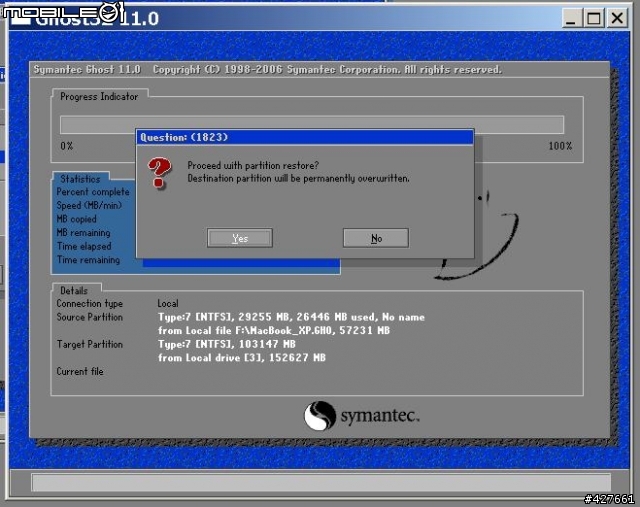Click the Symantec yin-yang logo
Screen dimensions: 640x507
click(320, 416)
